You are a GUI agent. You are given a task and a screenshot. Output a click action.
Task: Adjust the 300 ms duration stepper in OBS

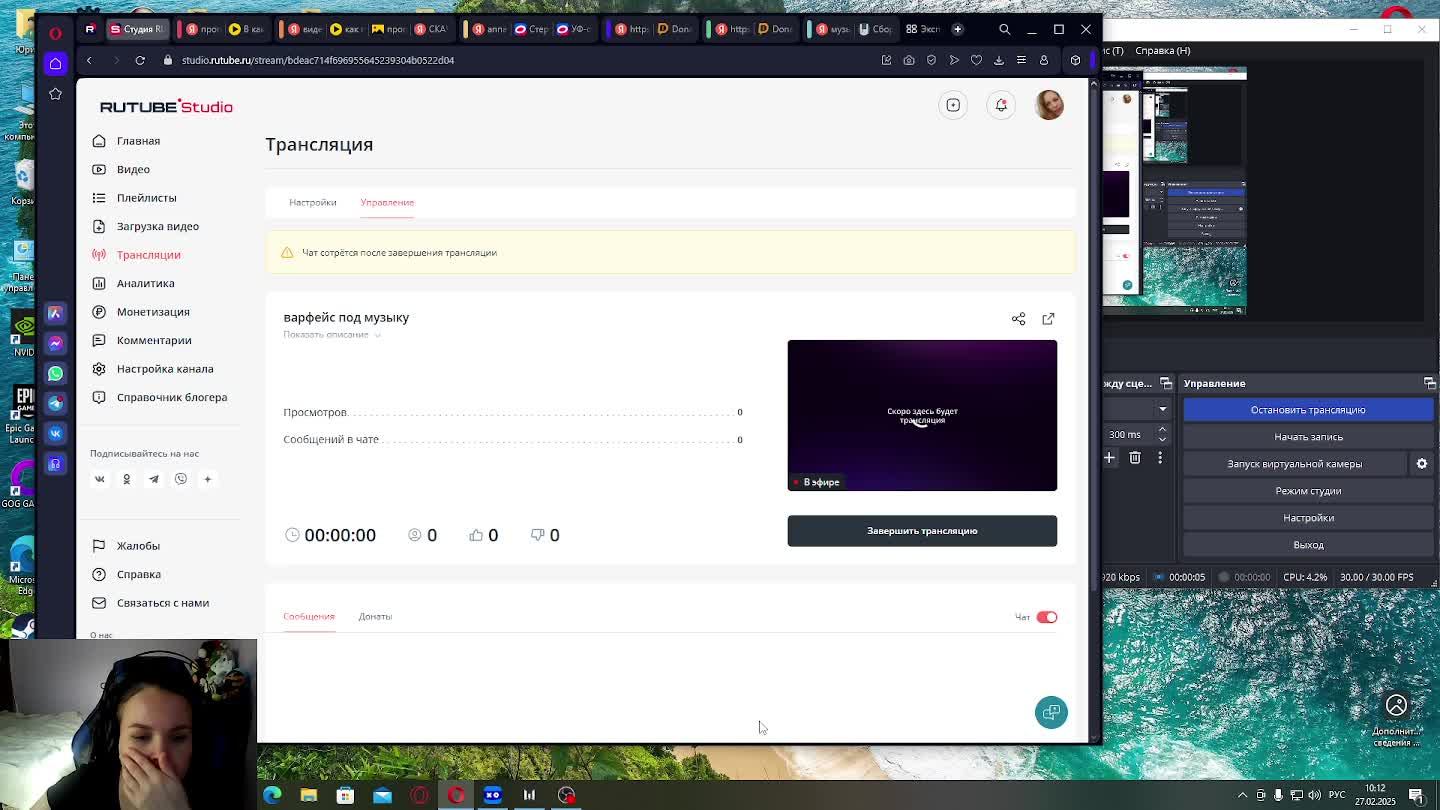pos(1162,434)
